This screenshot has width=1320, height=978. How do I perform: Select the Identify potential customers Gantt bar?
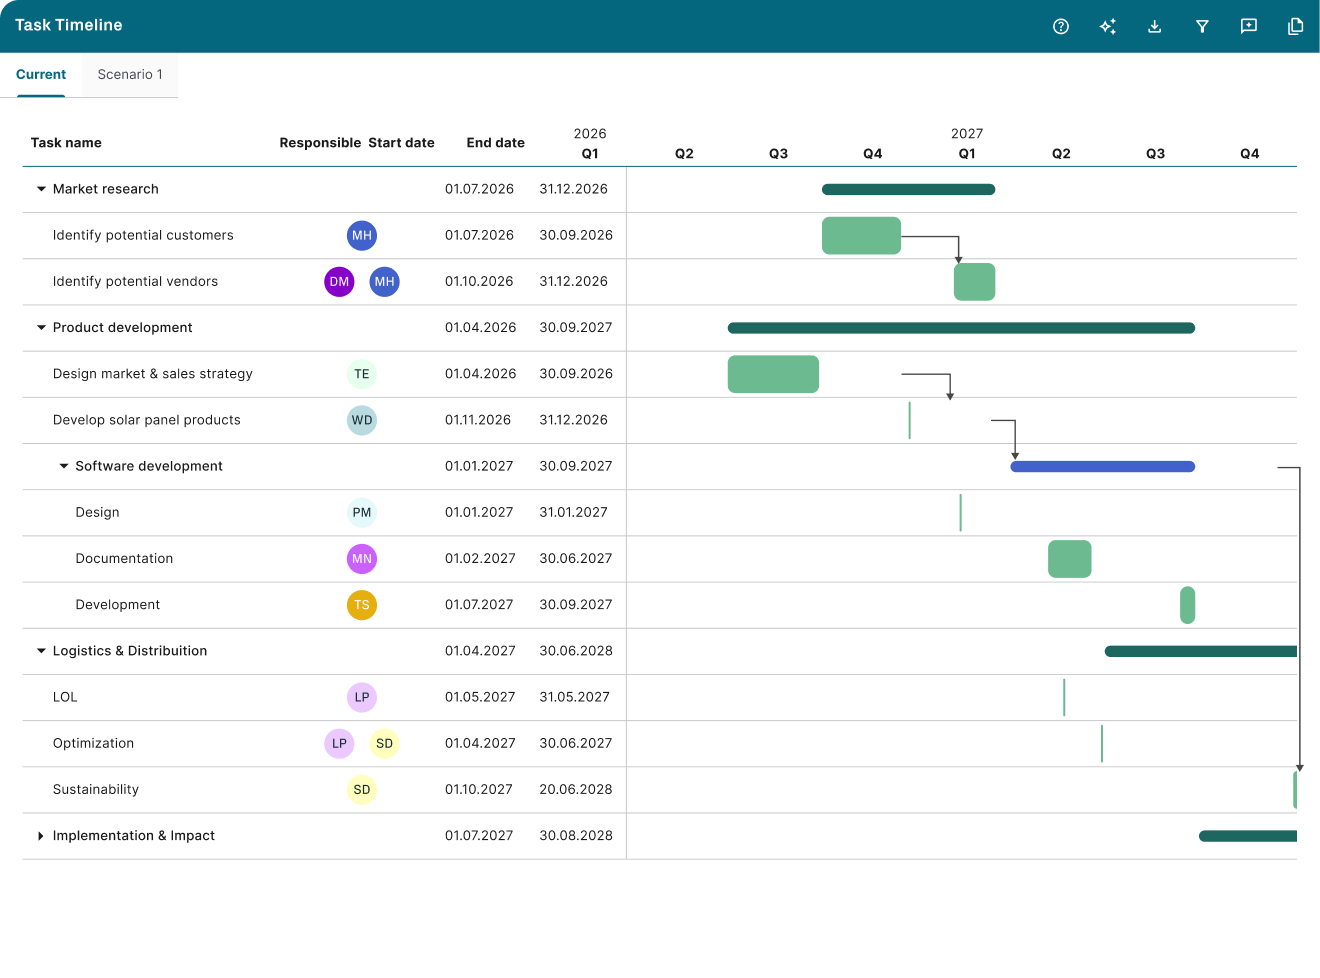pyautogui.click(x=861, y=236)
